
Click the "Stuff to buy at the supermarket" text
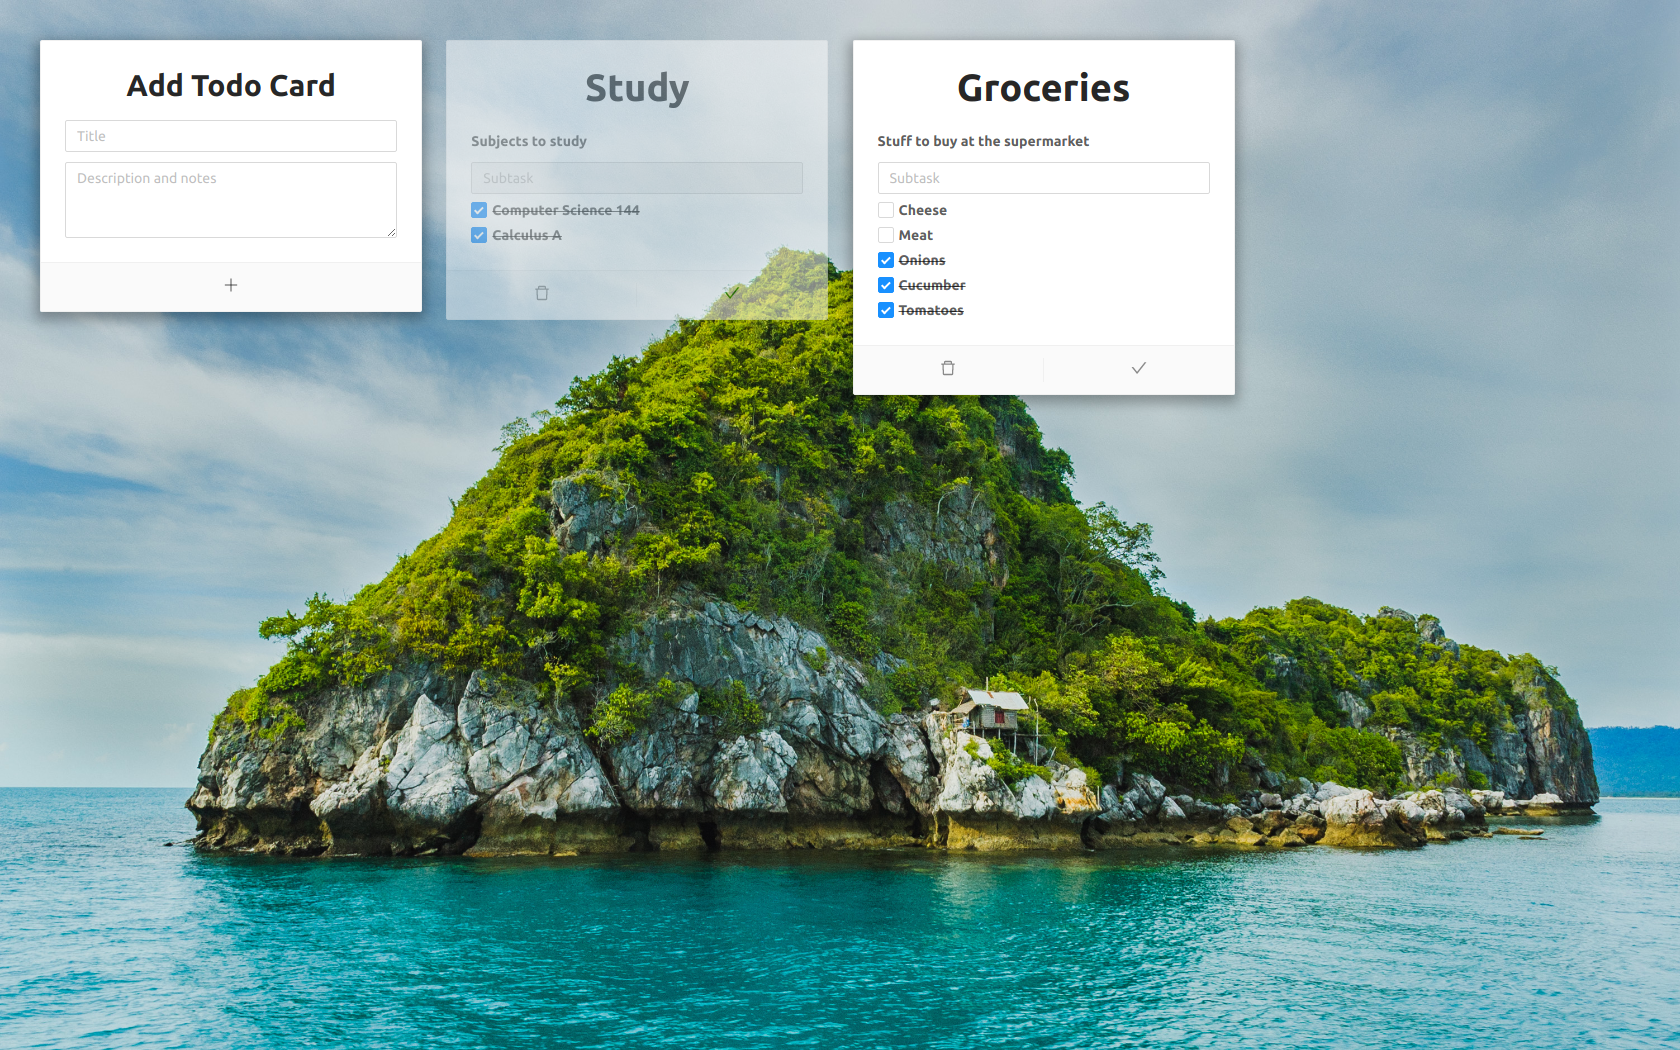pos(983,141)
